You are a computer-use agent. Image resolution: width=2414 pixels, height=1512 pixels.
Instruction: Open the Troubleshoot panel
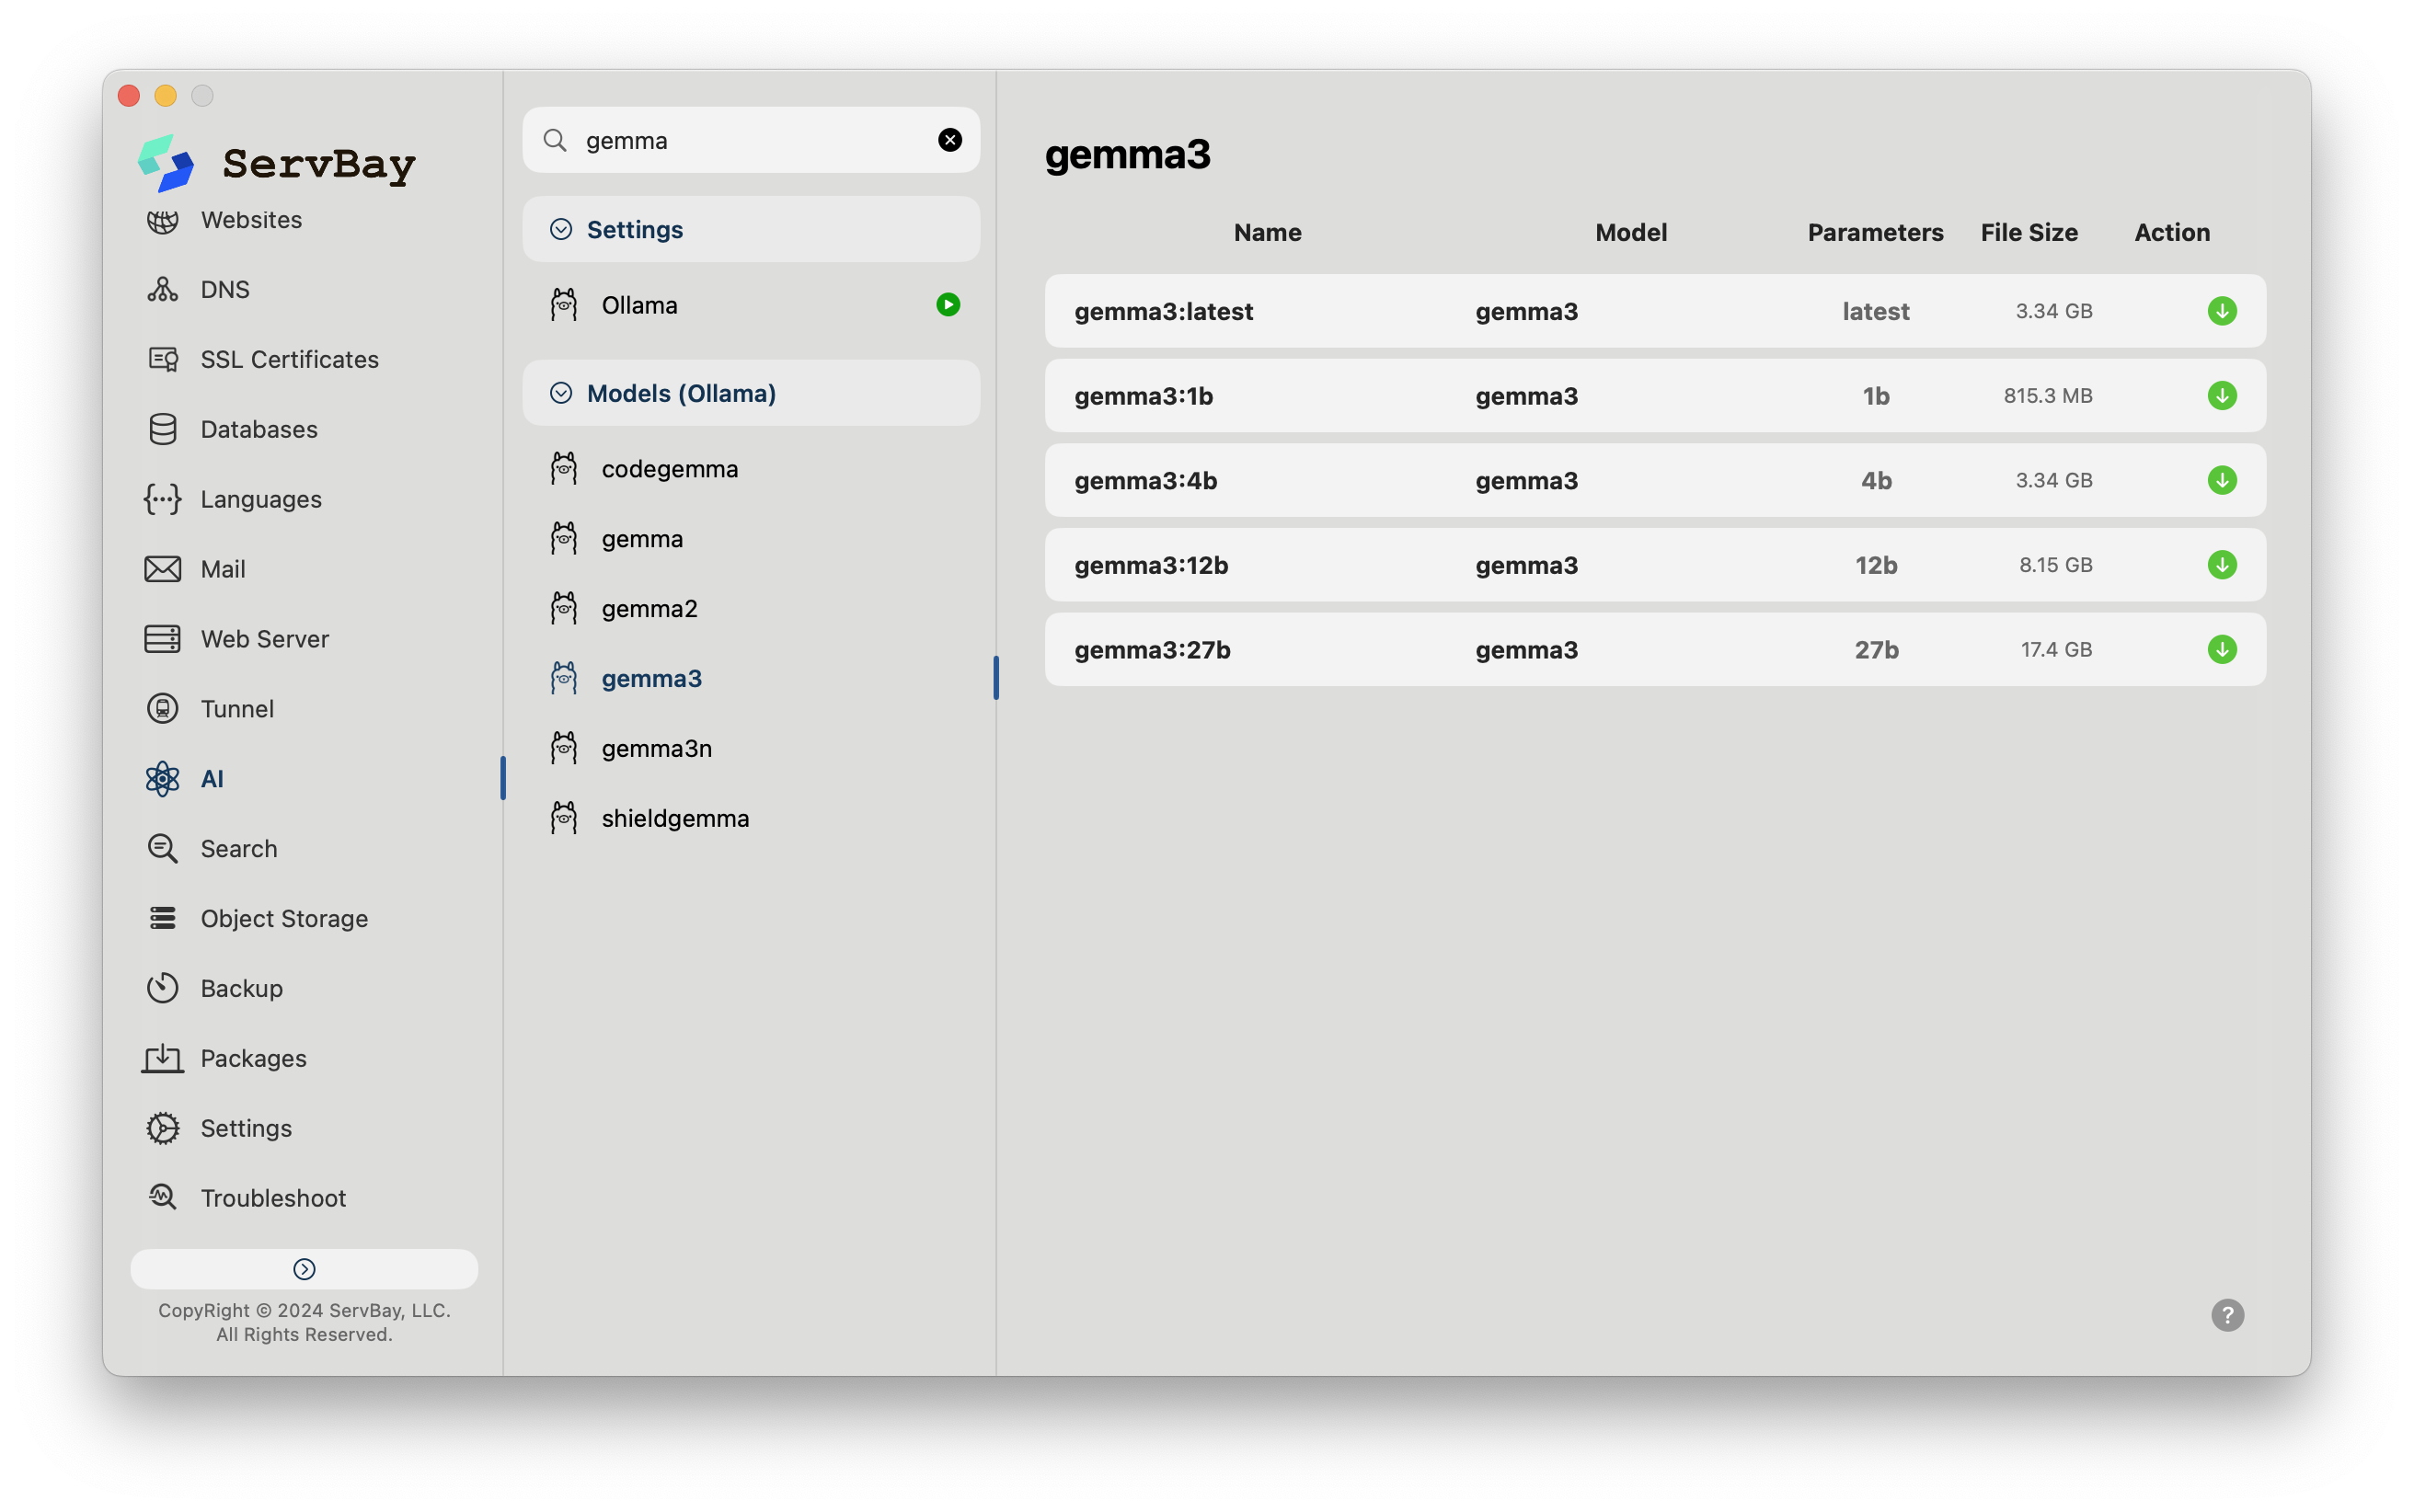pyautogui.click(x=272, y=1198)
